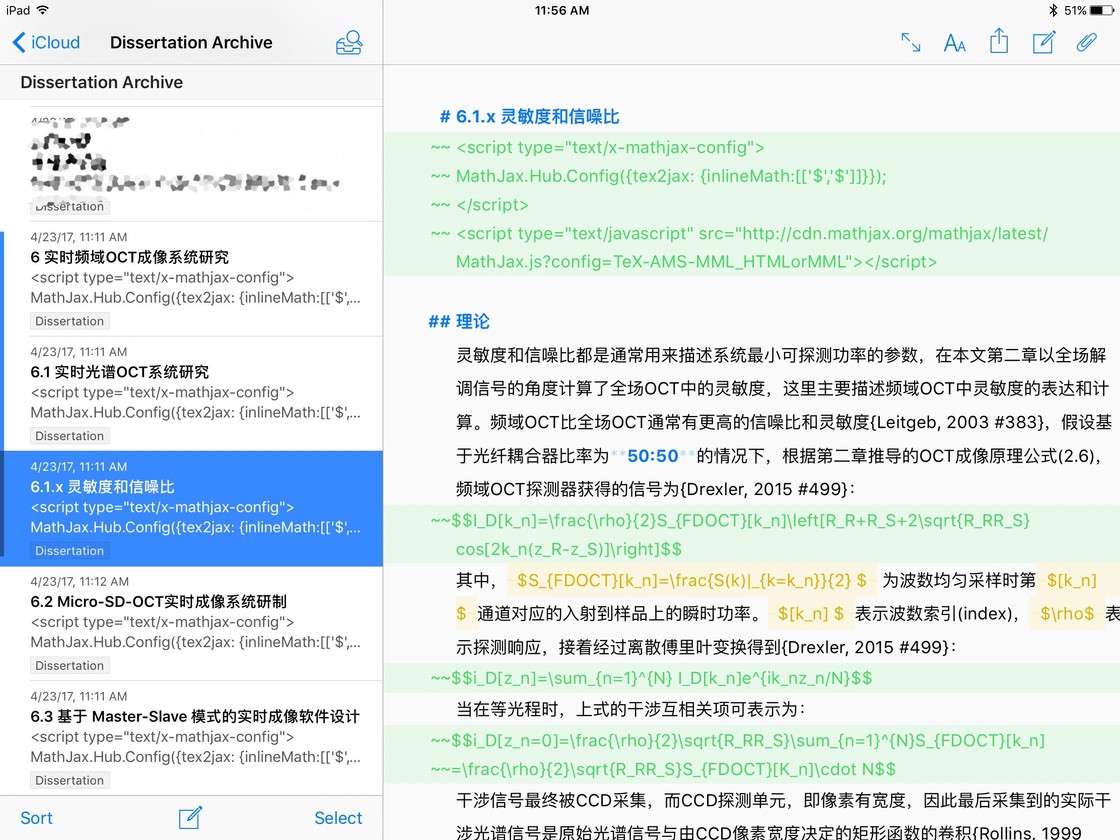
Task: Tap the 51% battery percentage text
Action: pos(1075,10)
